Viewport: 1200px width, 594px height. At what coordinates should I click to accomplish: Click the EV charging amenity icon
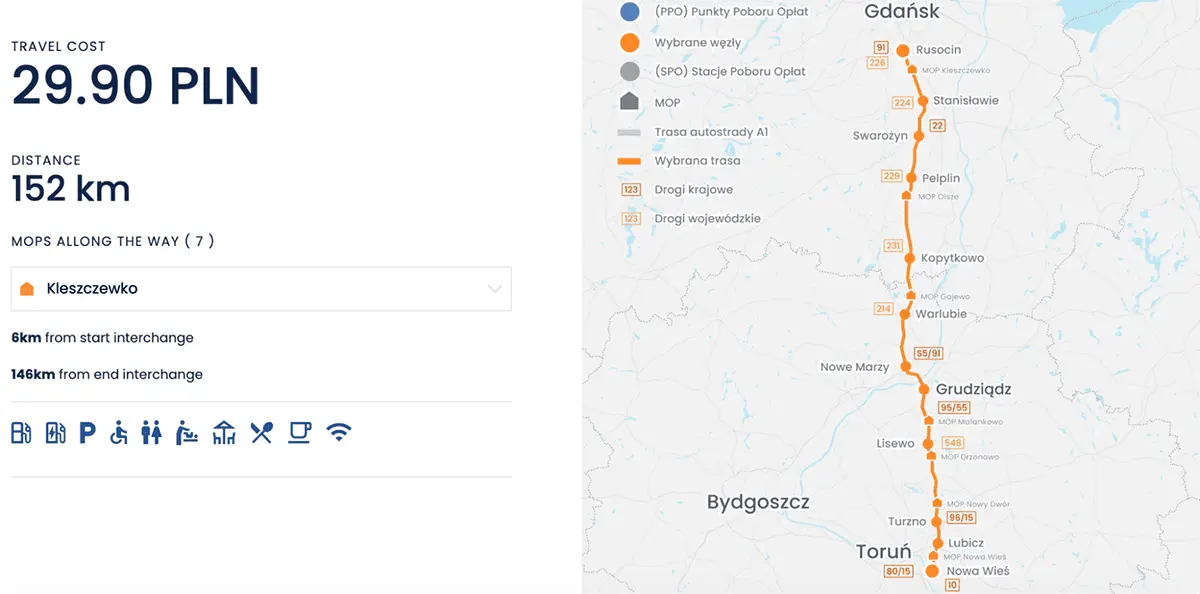[55, 432]
